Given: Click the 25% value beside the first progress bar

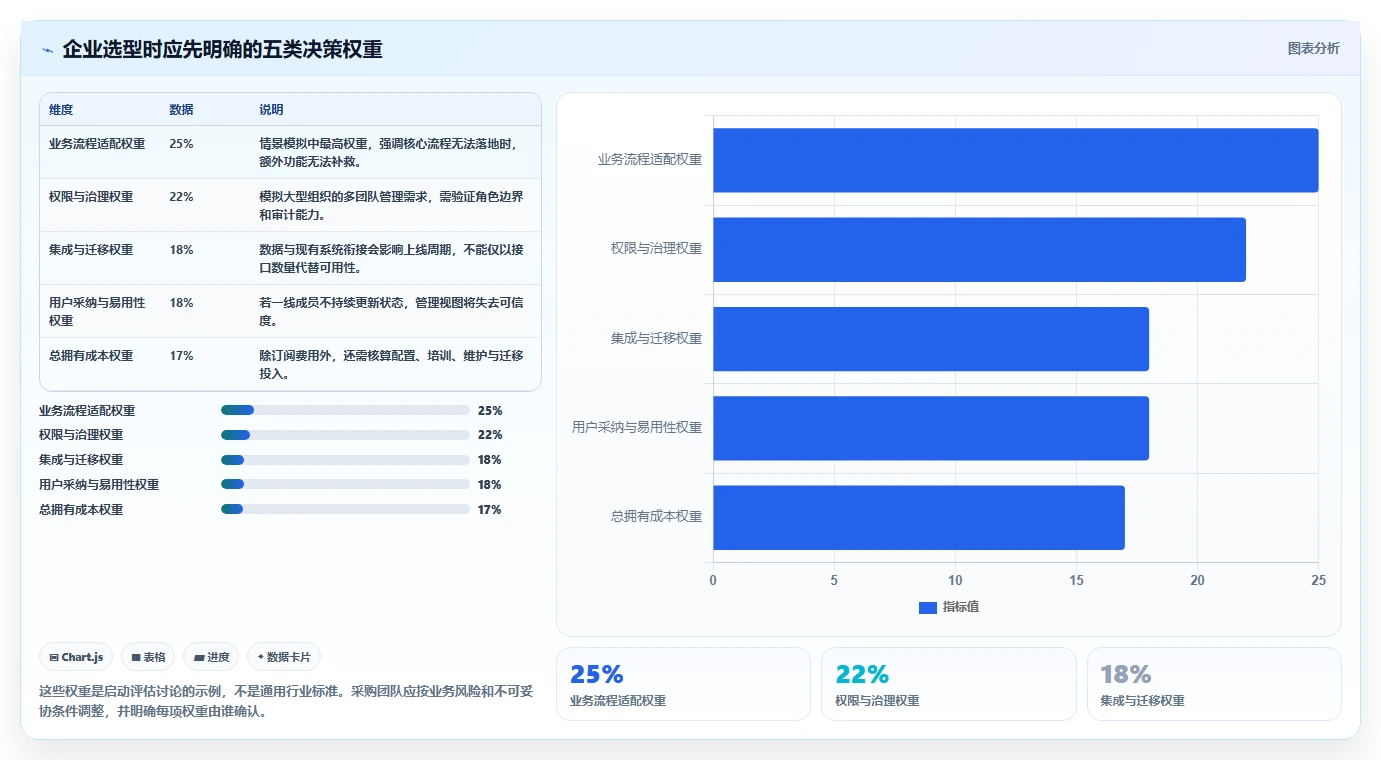Looking at the screenshot, I should click(490, 411).
